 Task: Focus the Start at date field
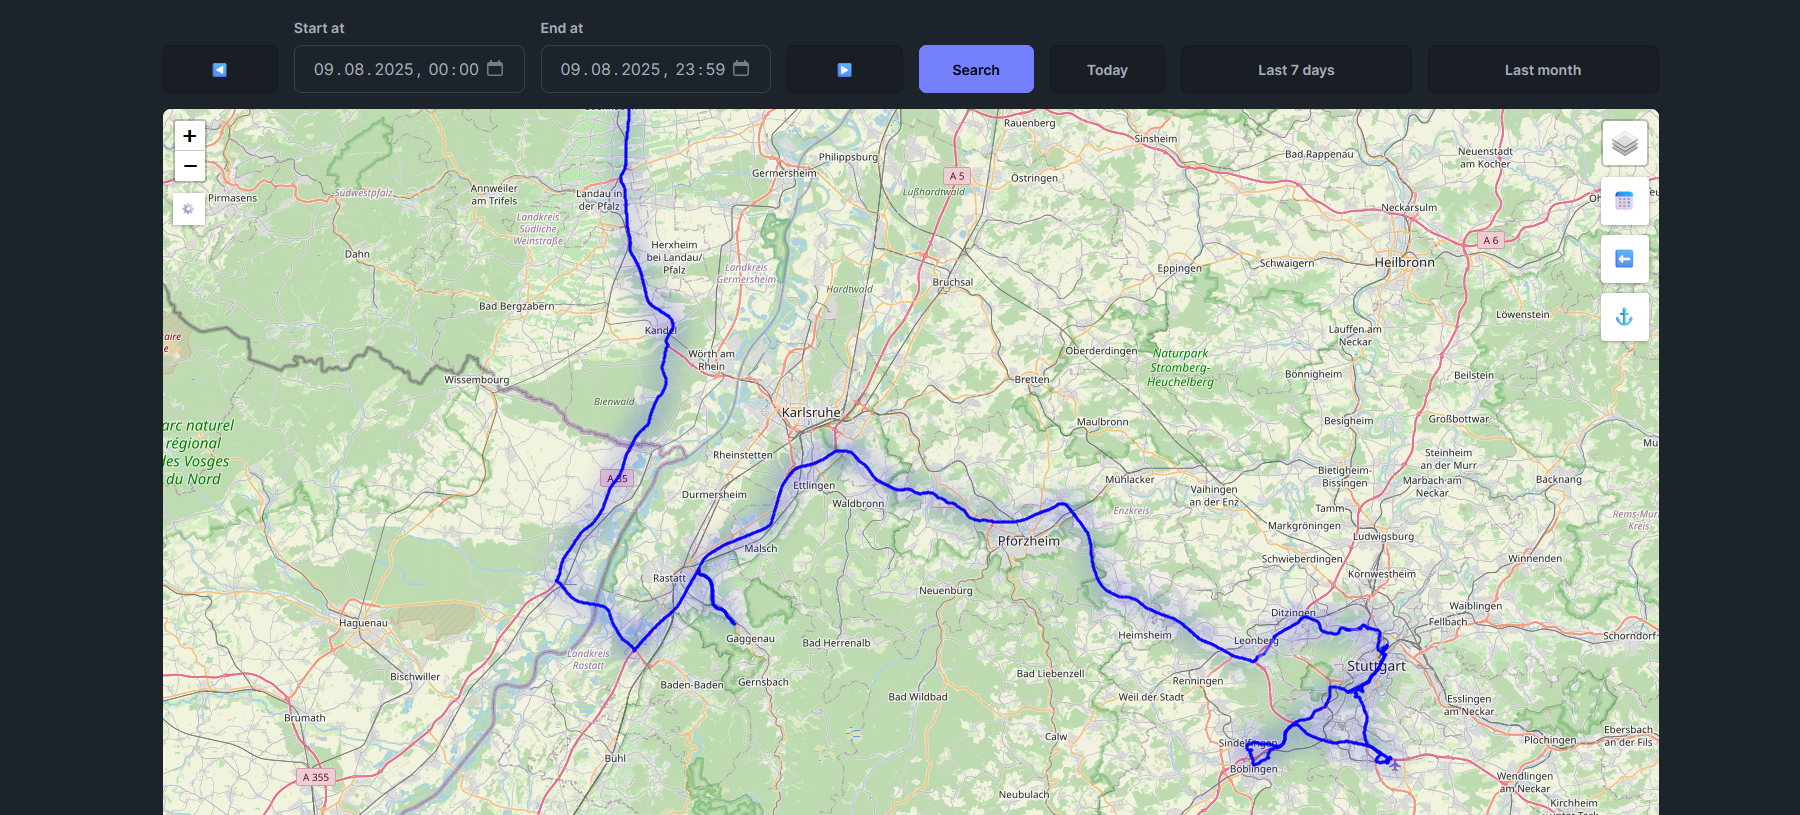click(x=409, y=69)
